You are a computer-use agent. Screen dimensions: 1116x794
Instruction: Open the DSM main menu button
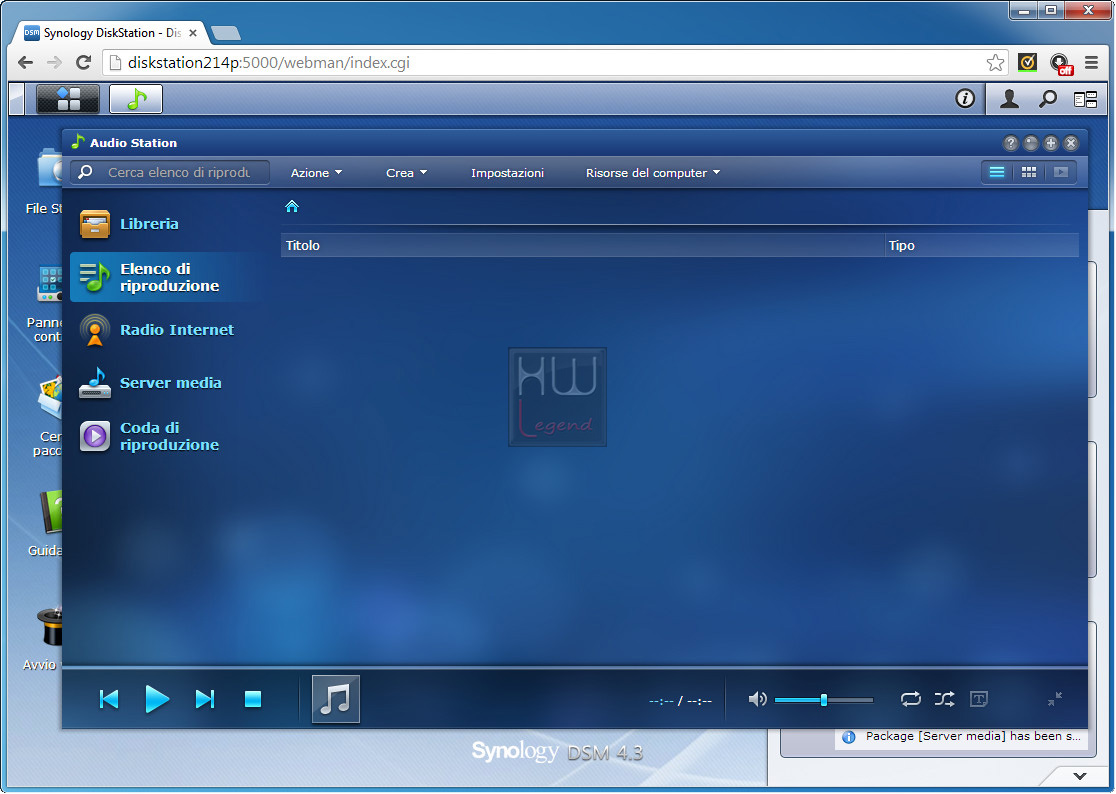pyautogui.click(x=68, y=99)
